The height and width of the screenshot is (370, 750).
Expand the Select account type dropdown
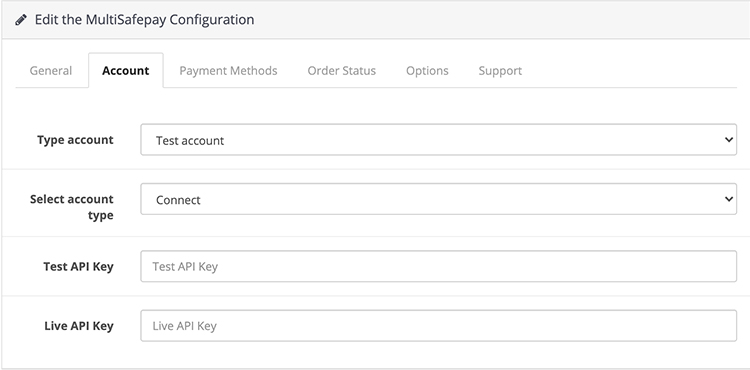pos(438,199)
